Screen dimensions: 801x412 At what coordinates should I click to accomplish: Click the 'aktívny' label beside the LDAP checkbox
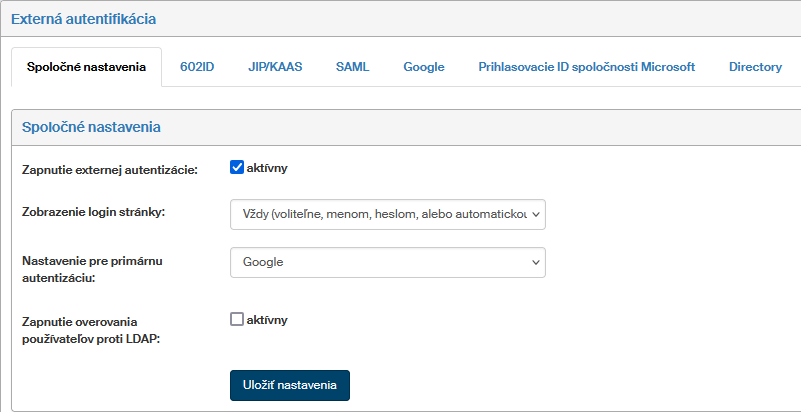267,319
